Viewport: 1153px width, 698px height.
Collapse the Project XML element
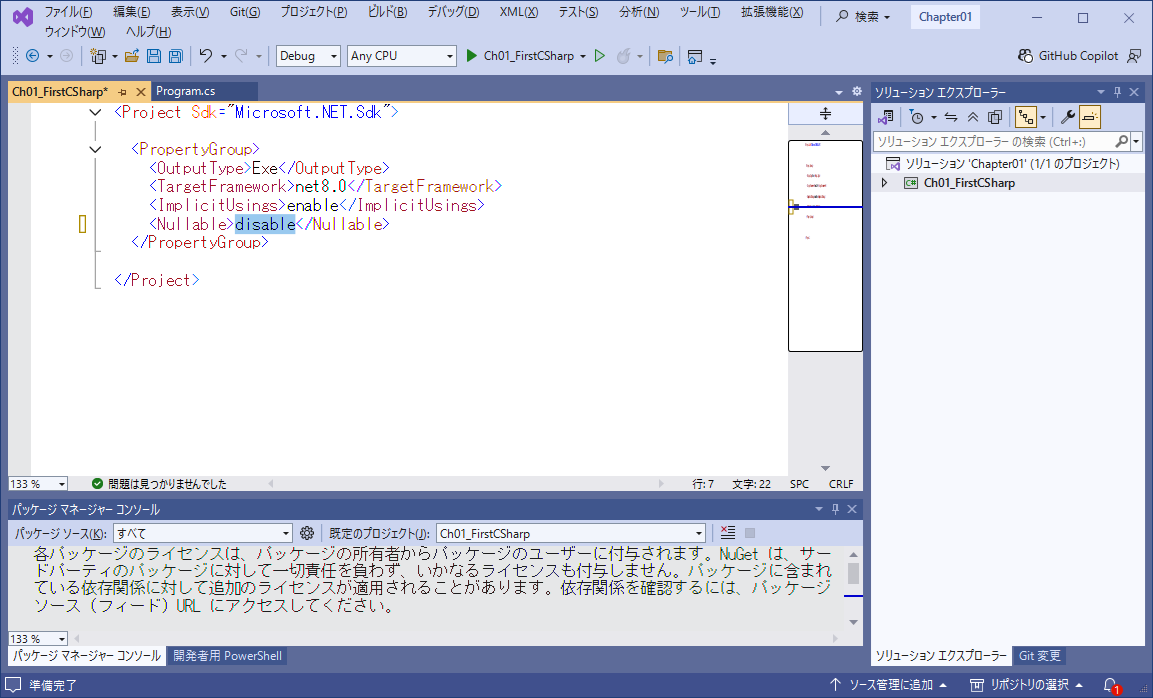point(95,113)
